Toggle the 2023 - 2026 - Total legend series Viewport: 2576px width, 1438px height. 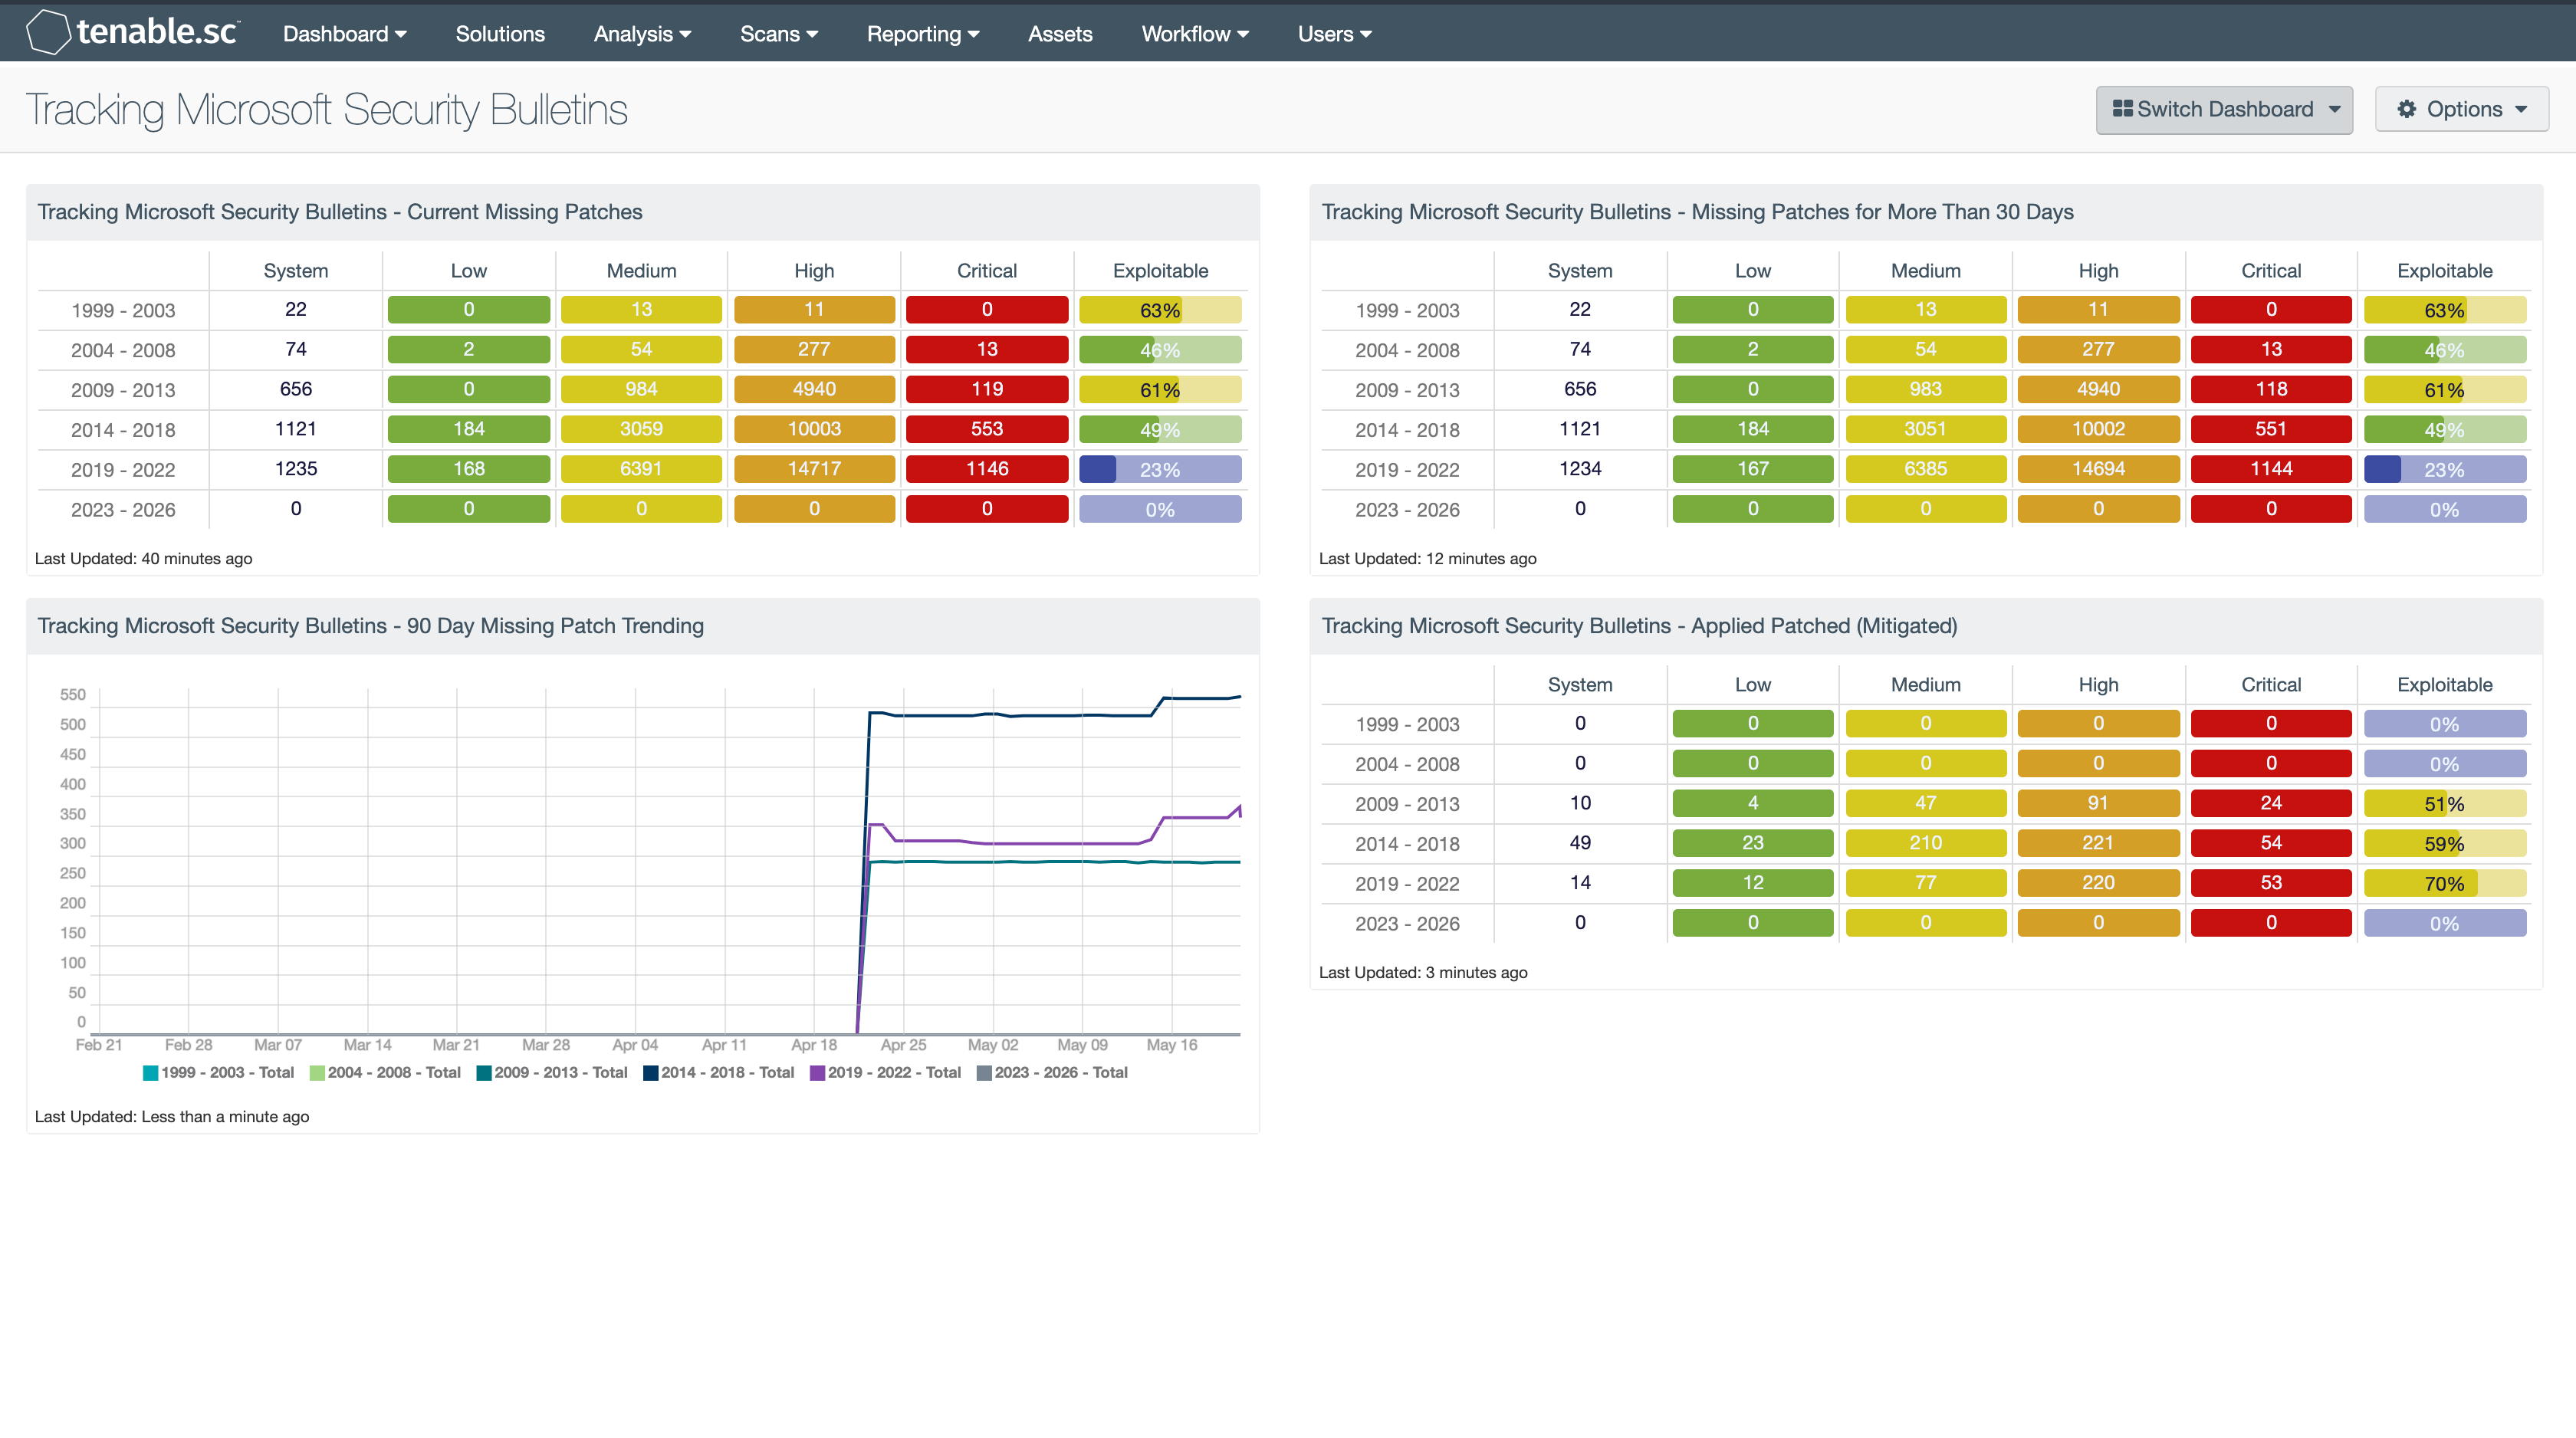pyautogui.click(x=1052, y=1072)
